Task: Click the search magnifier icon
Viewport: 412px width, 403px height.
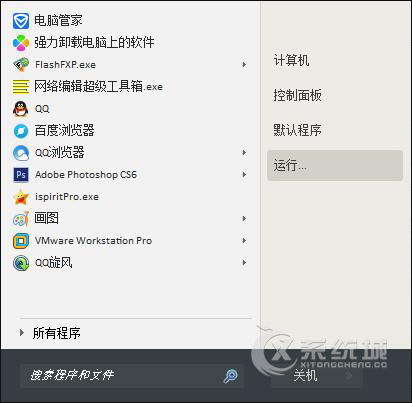Action: tap(230, 376)
